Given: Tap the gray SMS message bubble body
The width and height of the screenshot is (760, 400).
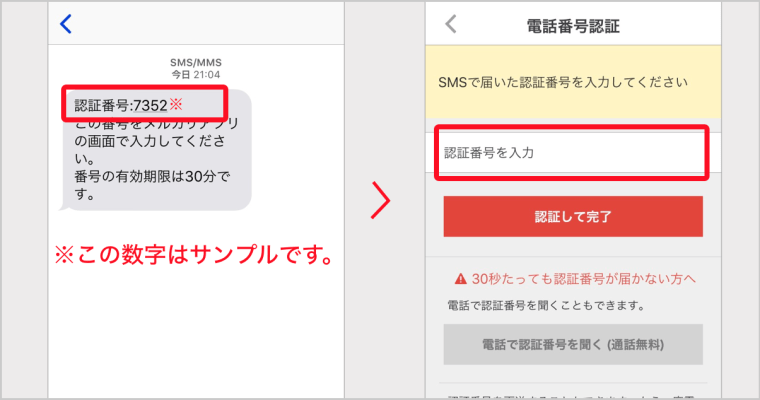Looking at the screenshot, I should (158, 150).
